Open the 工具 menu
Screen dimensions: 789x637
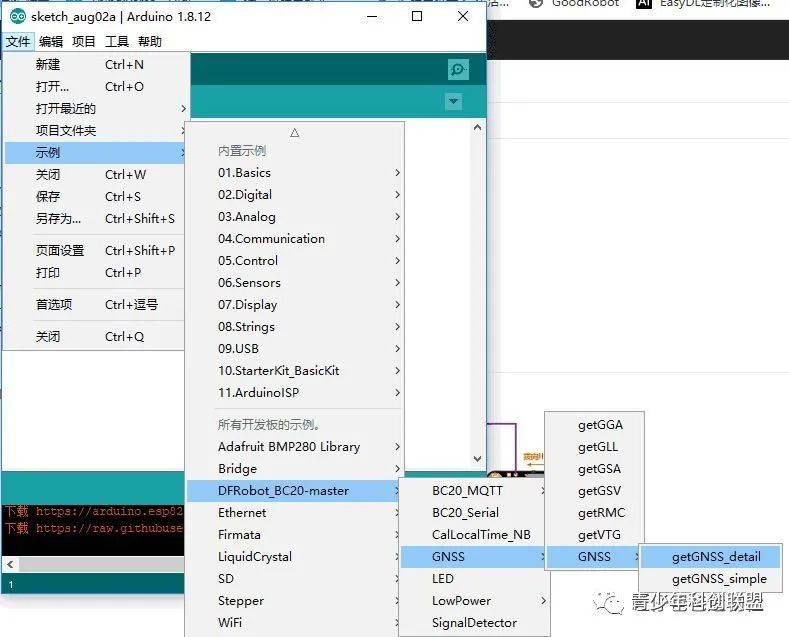[x=117, y=41]
